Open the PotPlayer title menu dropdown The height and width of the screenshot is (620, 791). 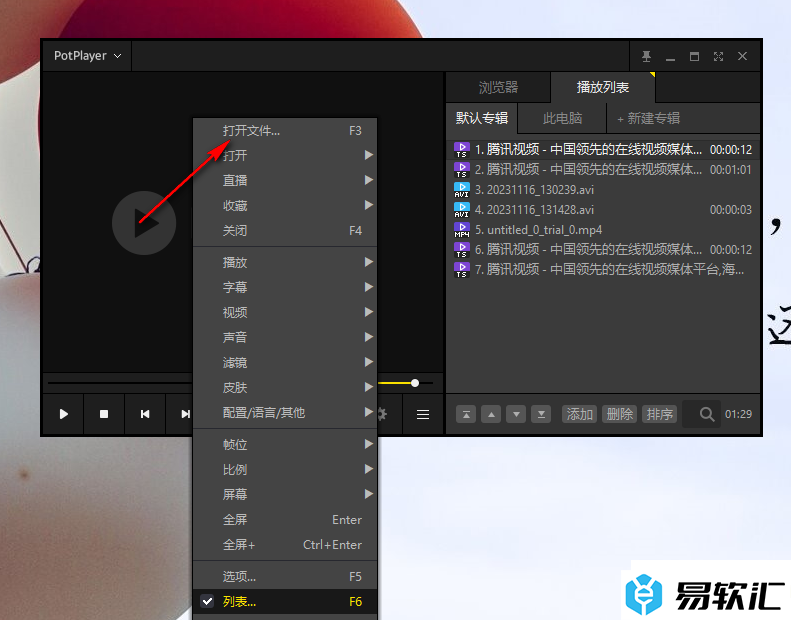pyautogui.click(x=87, y=55)
